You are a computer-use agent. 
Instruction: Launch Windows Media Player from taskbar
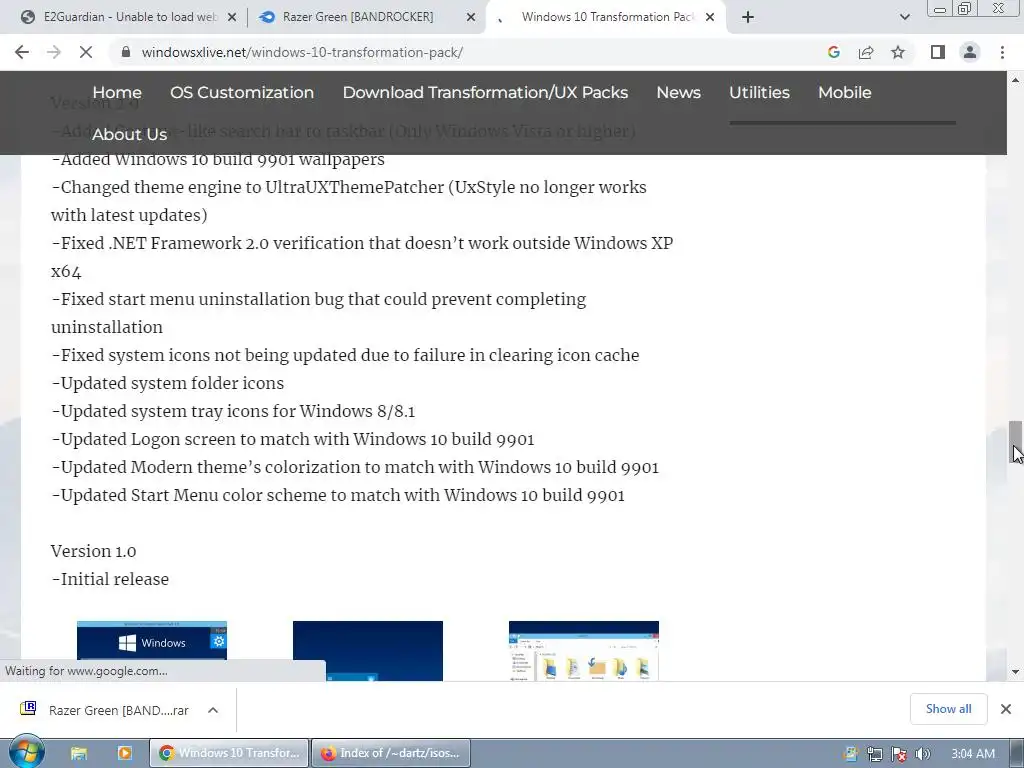(124, 754)
